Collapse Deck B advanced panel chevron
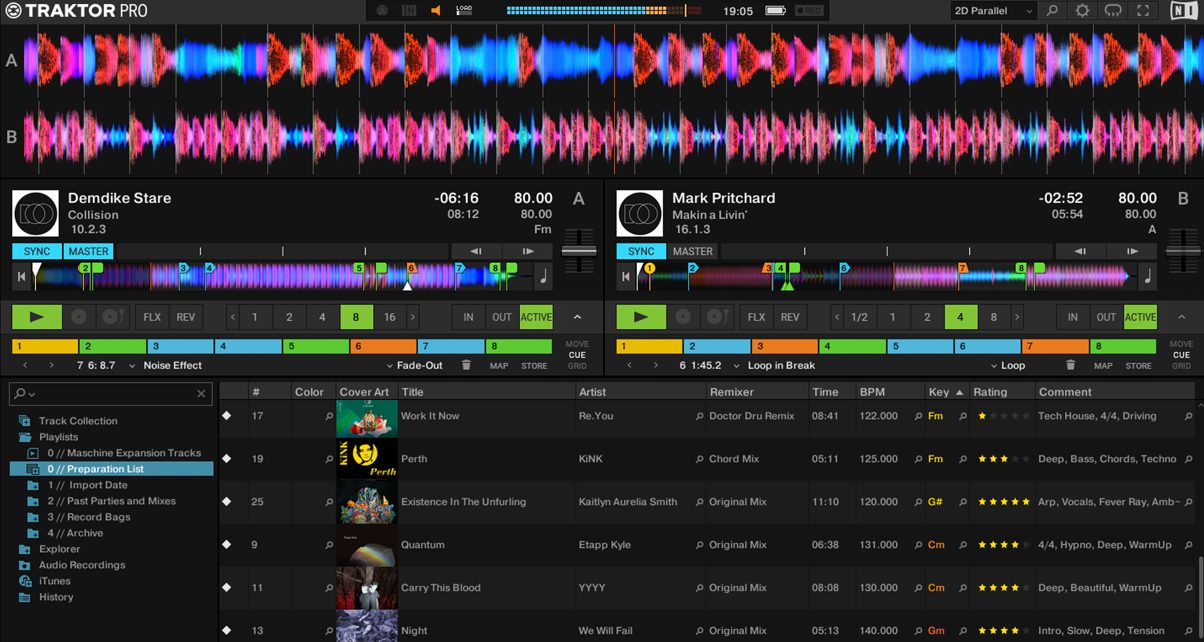Screen dimensions: 1204x642 (x=1181, y=317)
